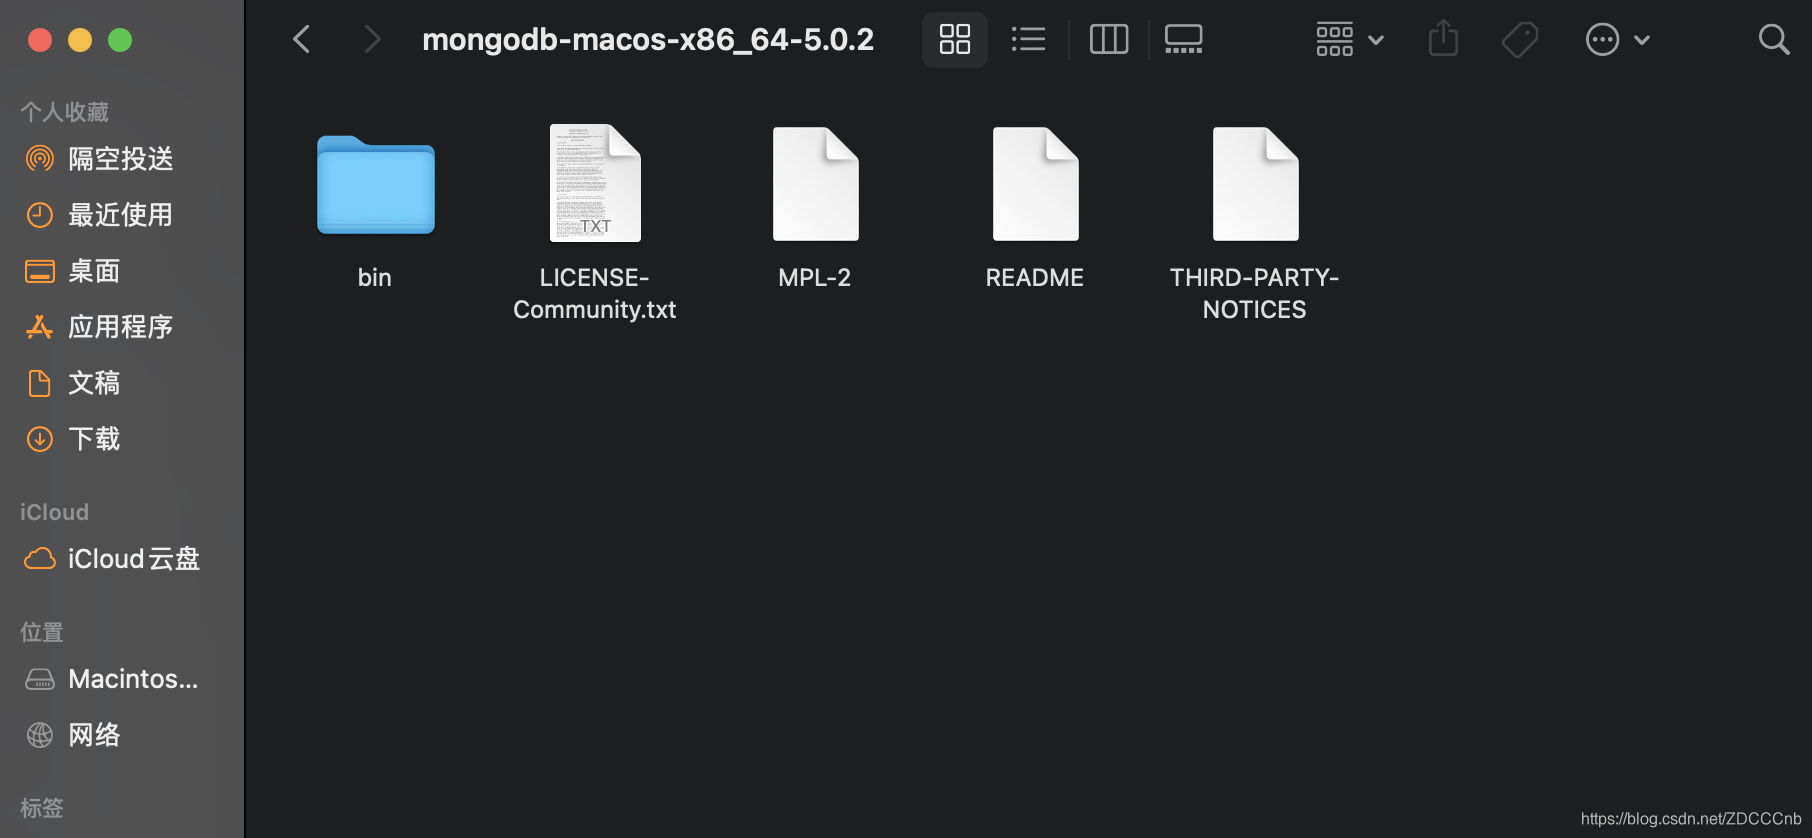Click the THIRD-PARTY-NOTICES name label
The image size is (1812, 838).
coord(1255,293)
